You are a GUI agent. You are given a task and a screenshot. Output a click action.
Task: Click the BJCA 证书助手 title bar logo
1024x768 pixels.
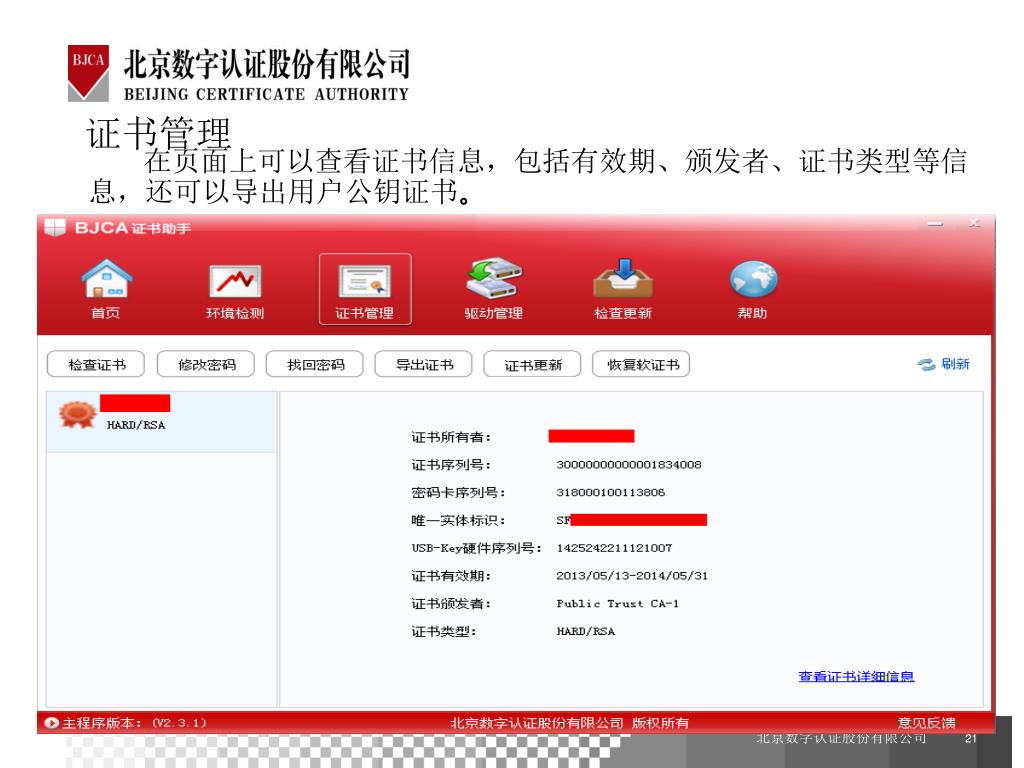pyautogui.click(x=55, y=227)
